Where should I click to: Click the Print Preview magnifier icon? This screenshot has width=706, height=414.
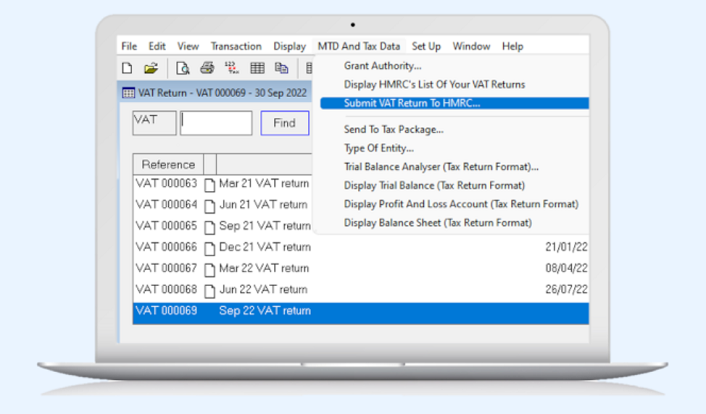[183, 68]
